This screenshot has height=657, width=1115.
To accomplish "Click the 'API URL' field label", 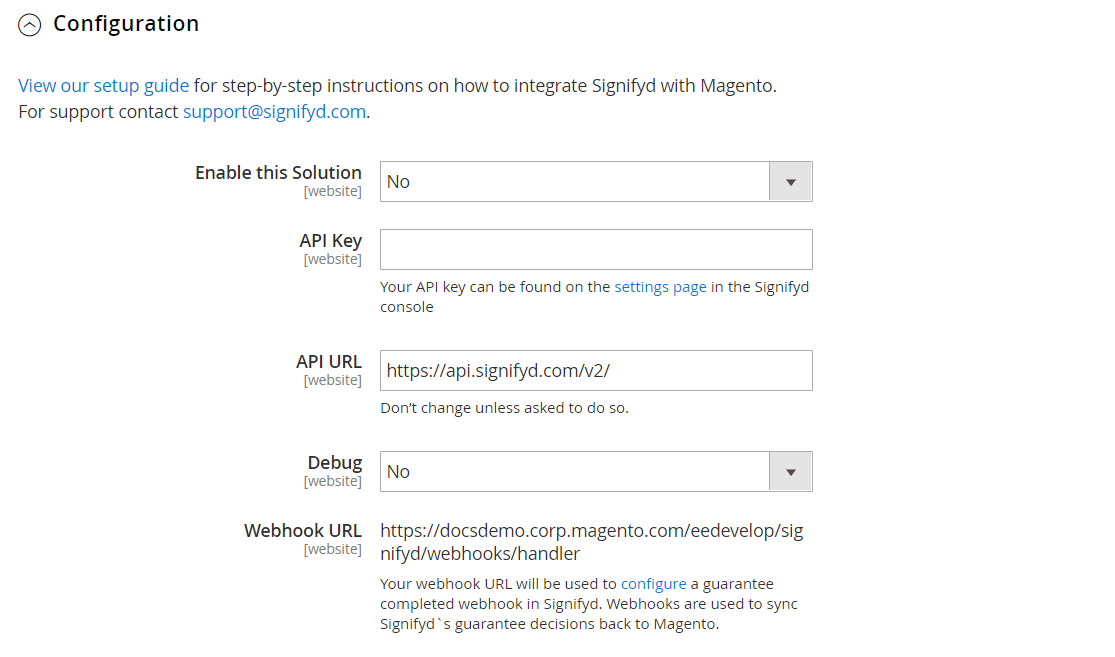I will [329, 362].
